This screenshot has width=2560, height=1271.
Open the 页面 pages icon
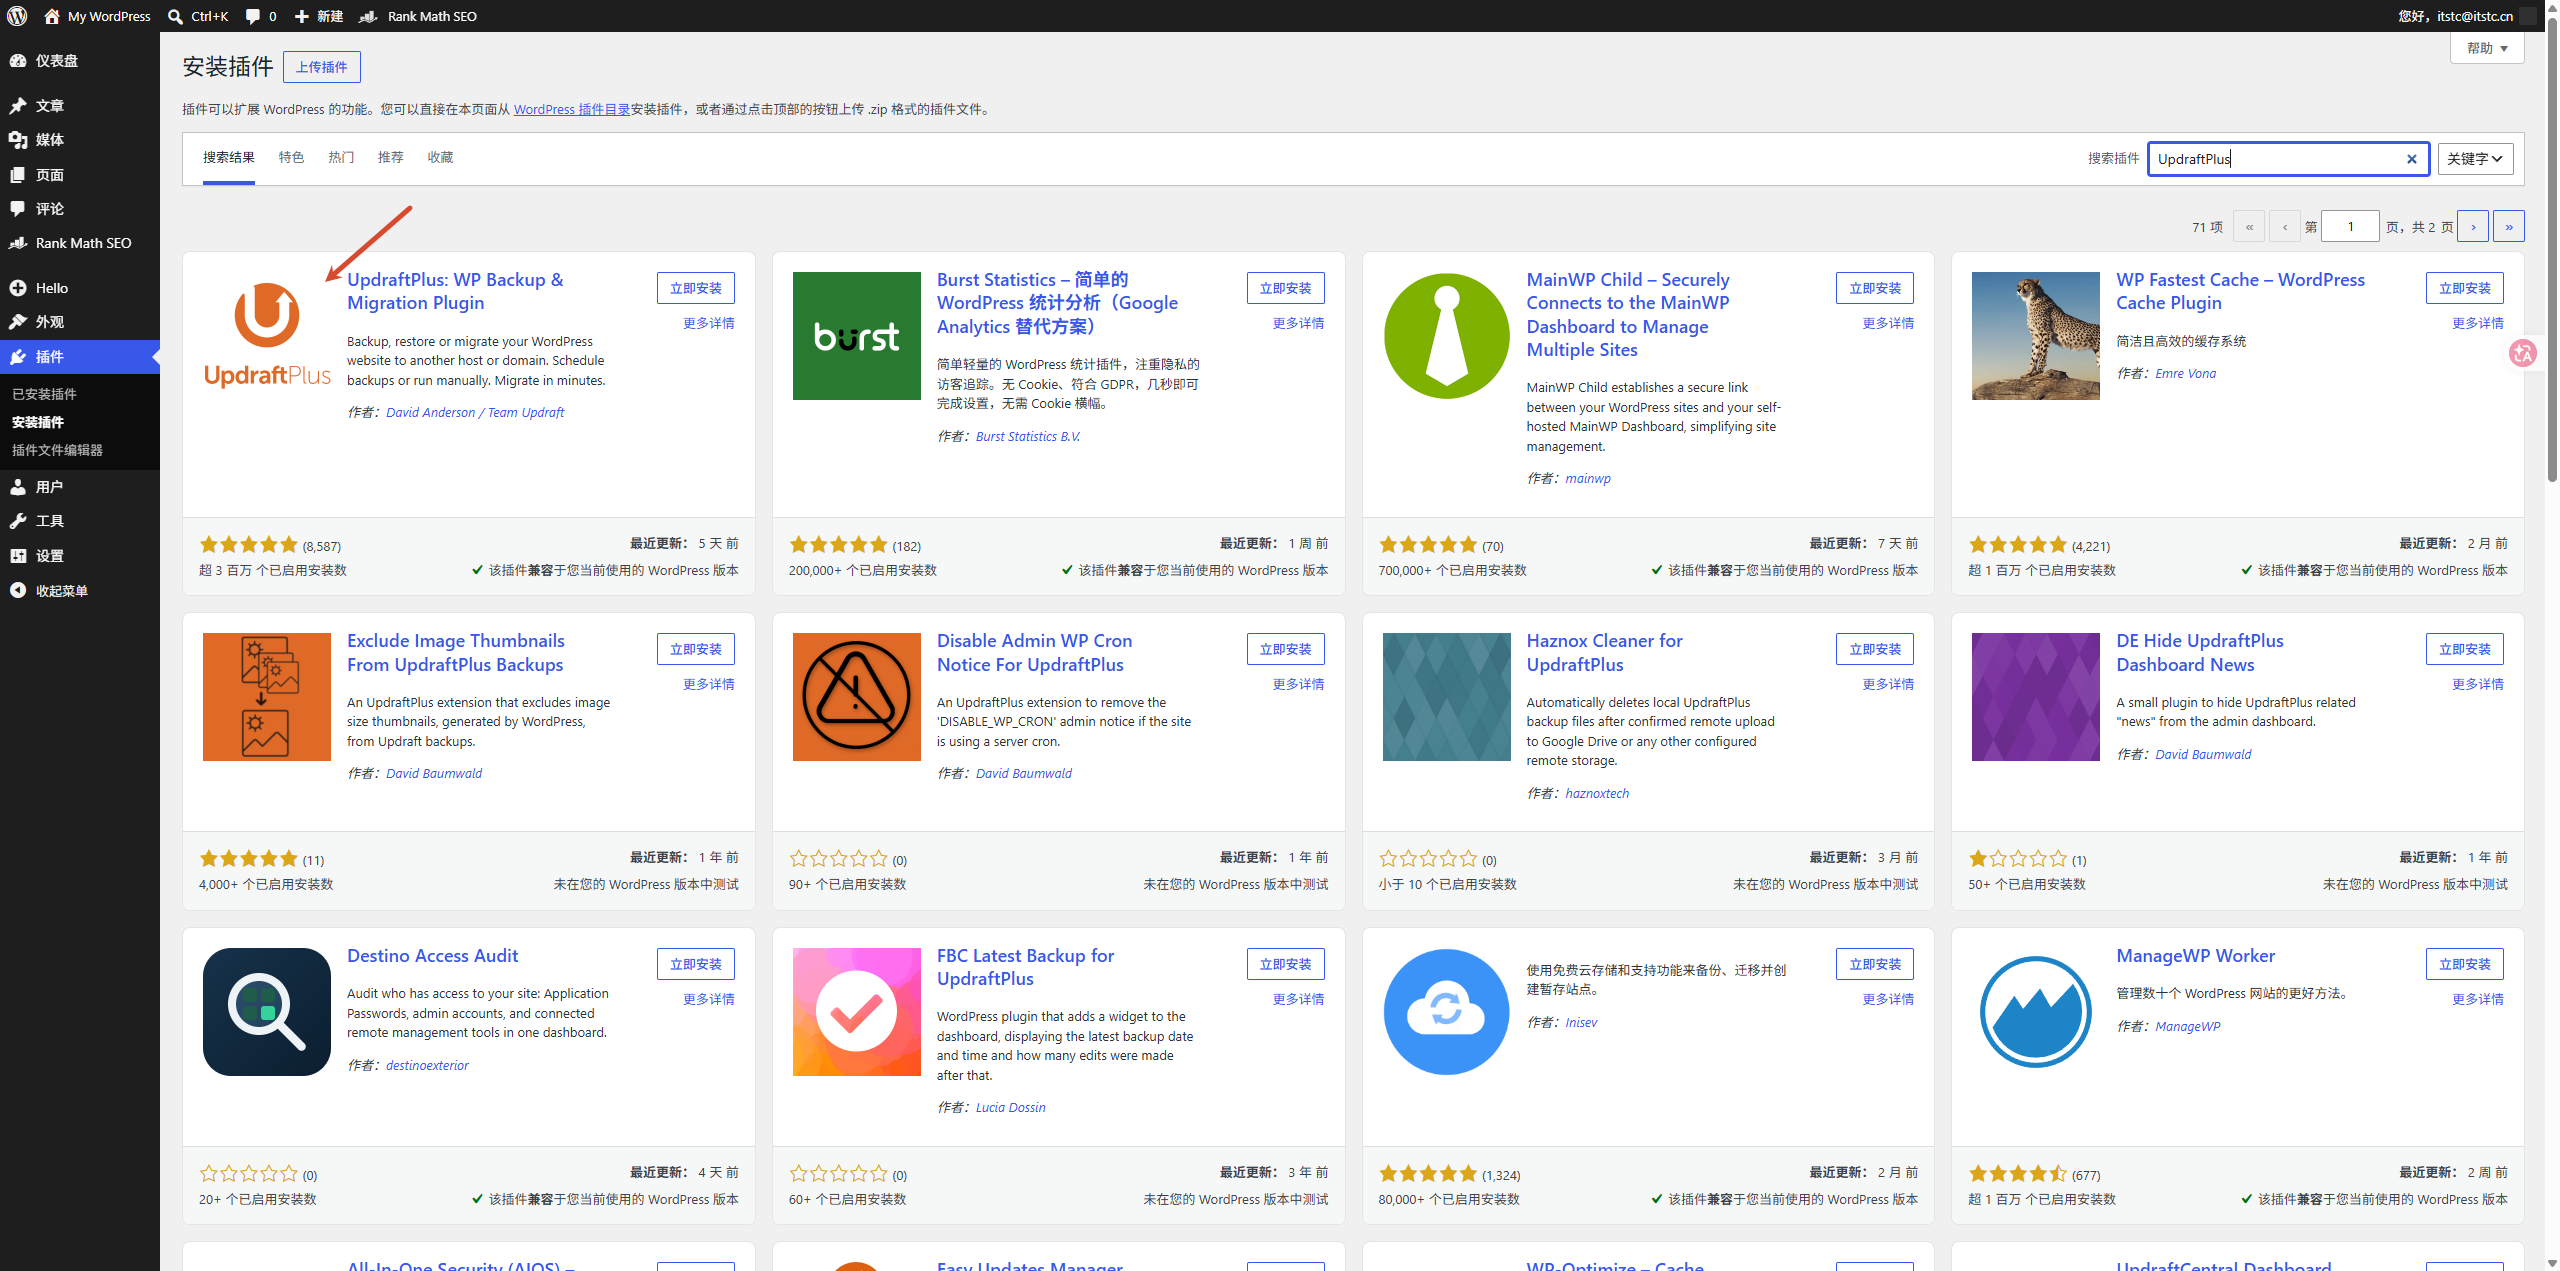18,175
